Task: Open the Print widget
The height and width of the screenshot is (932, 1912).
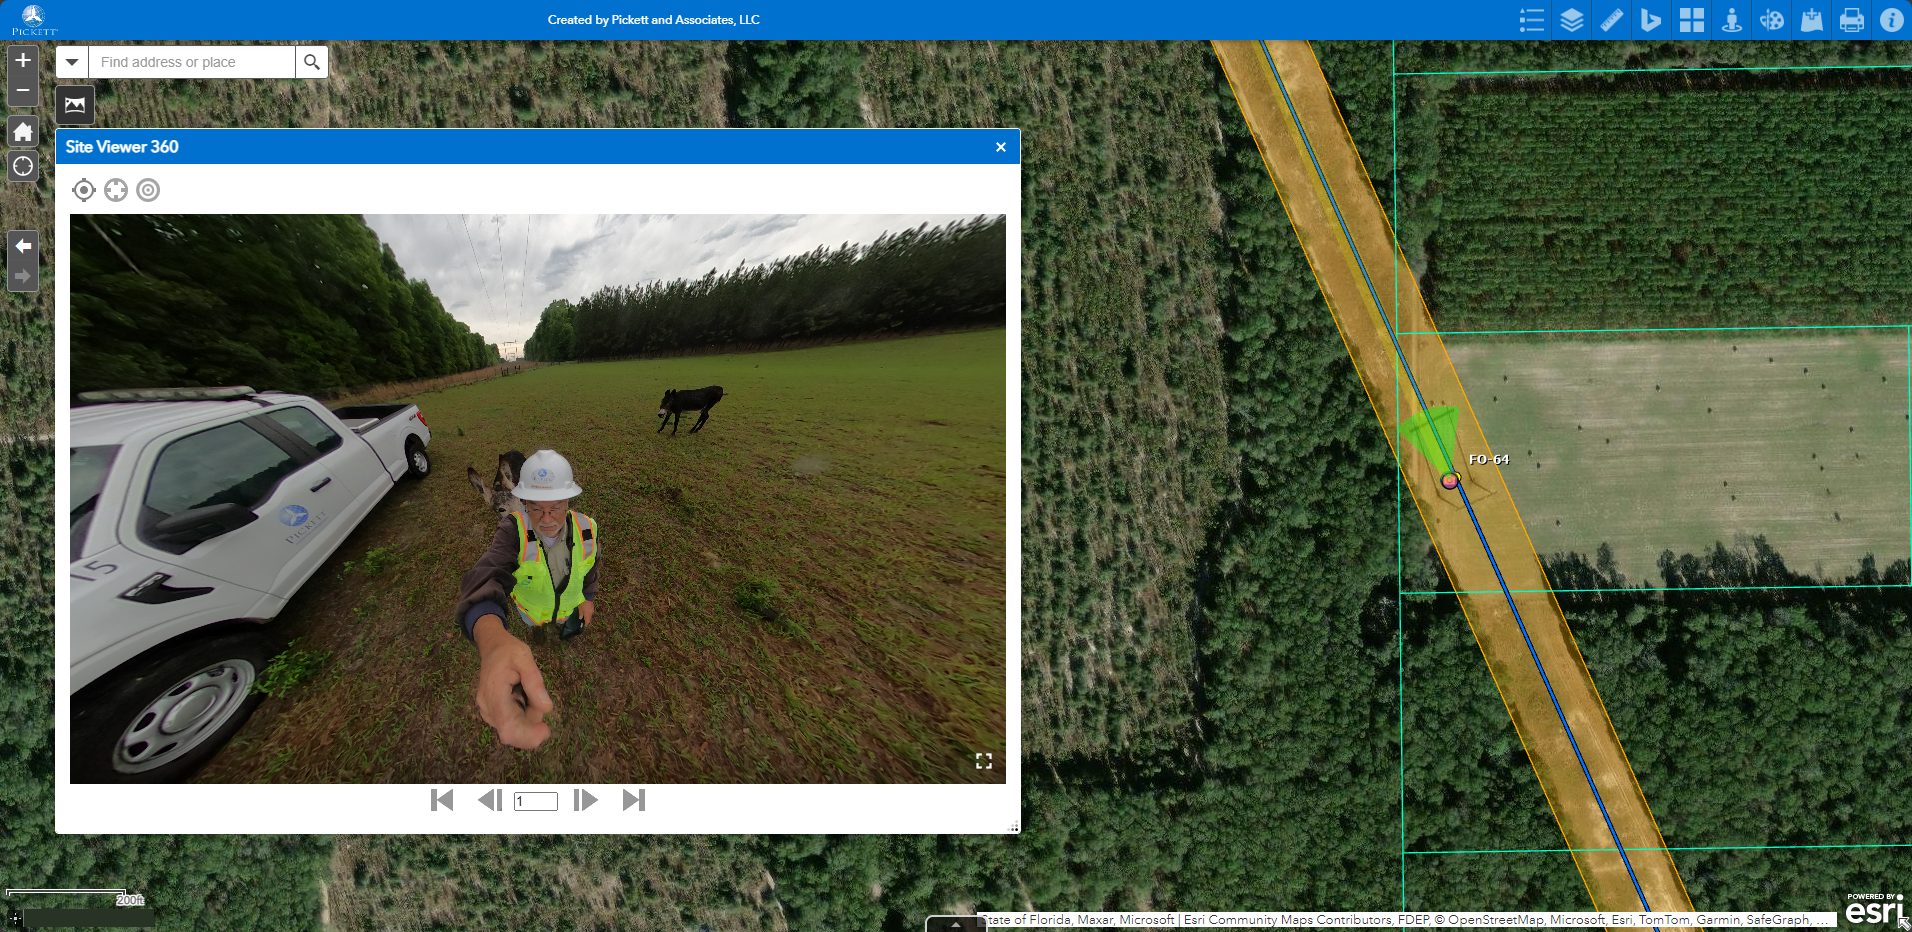Action: tap(1851, 20)
